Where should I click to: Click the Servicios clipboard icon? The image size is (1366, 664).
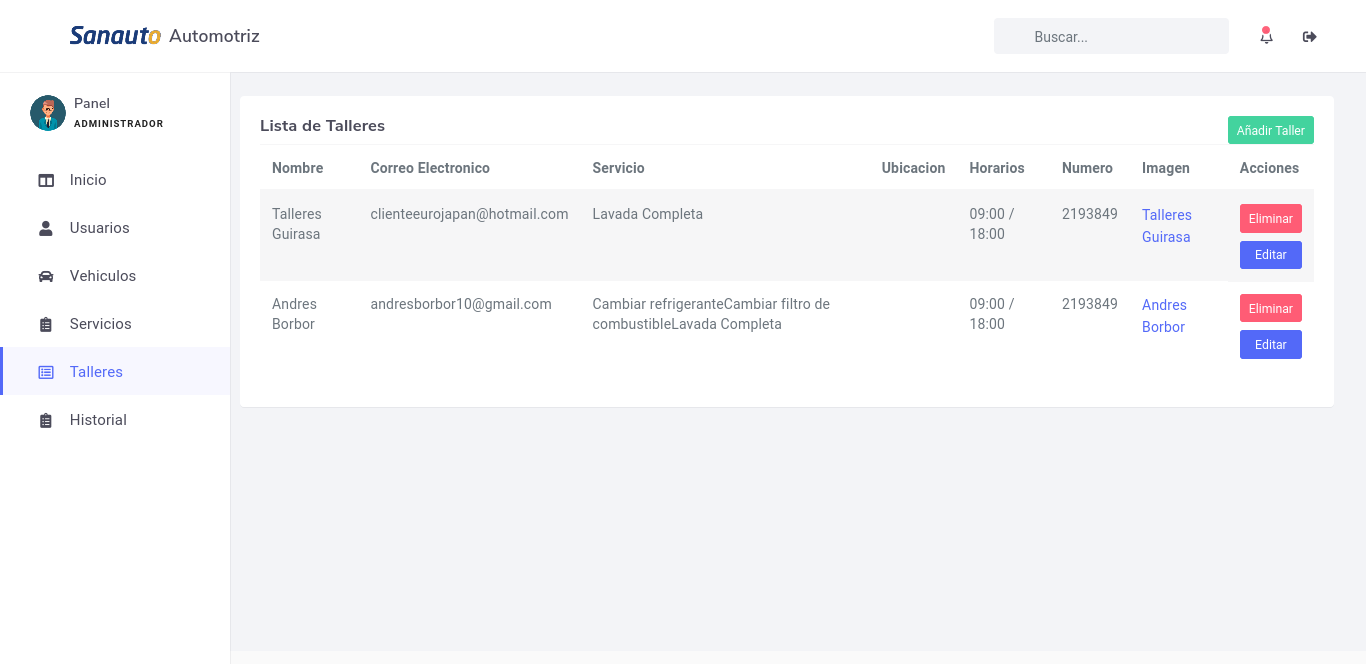[x=46, y=324]
